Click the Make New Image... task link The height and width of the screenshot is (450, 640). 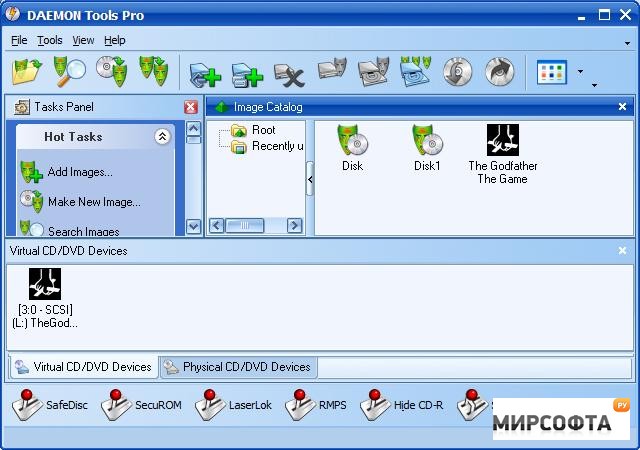coord(93,202)
